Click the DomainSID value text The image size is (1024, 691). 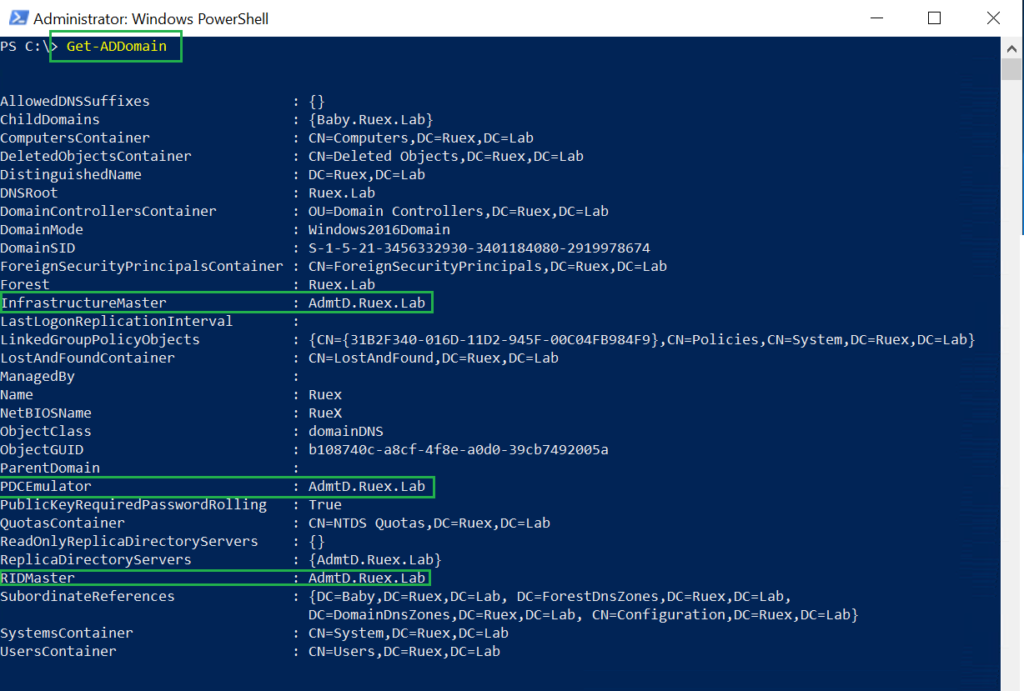479,248
